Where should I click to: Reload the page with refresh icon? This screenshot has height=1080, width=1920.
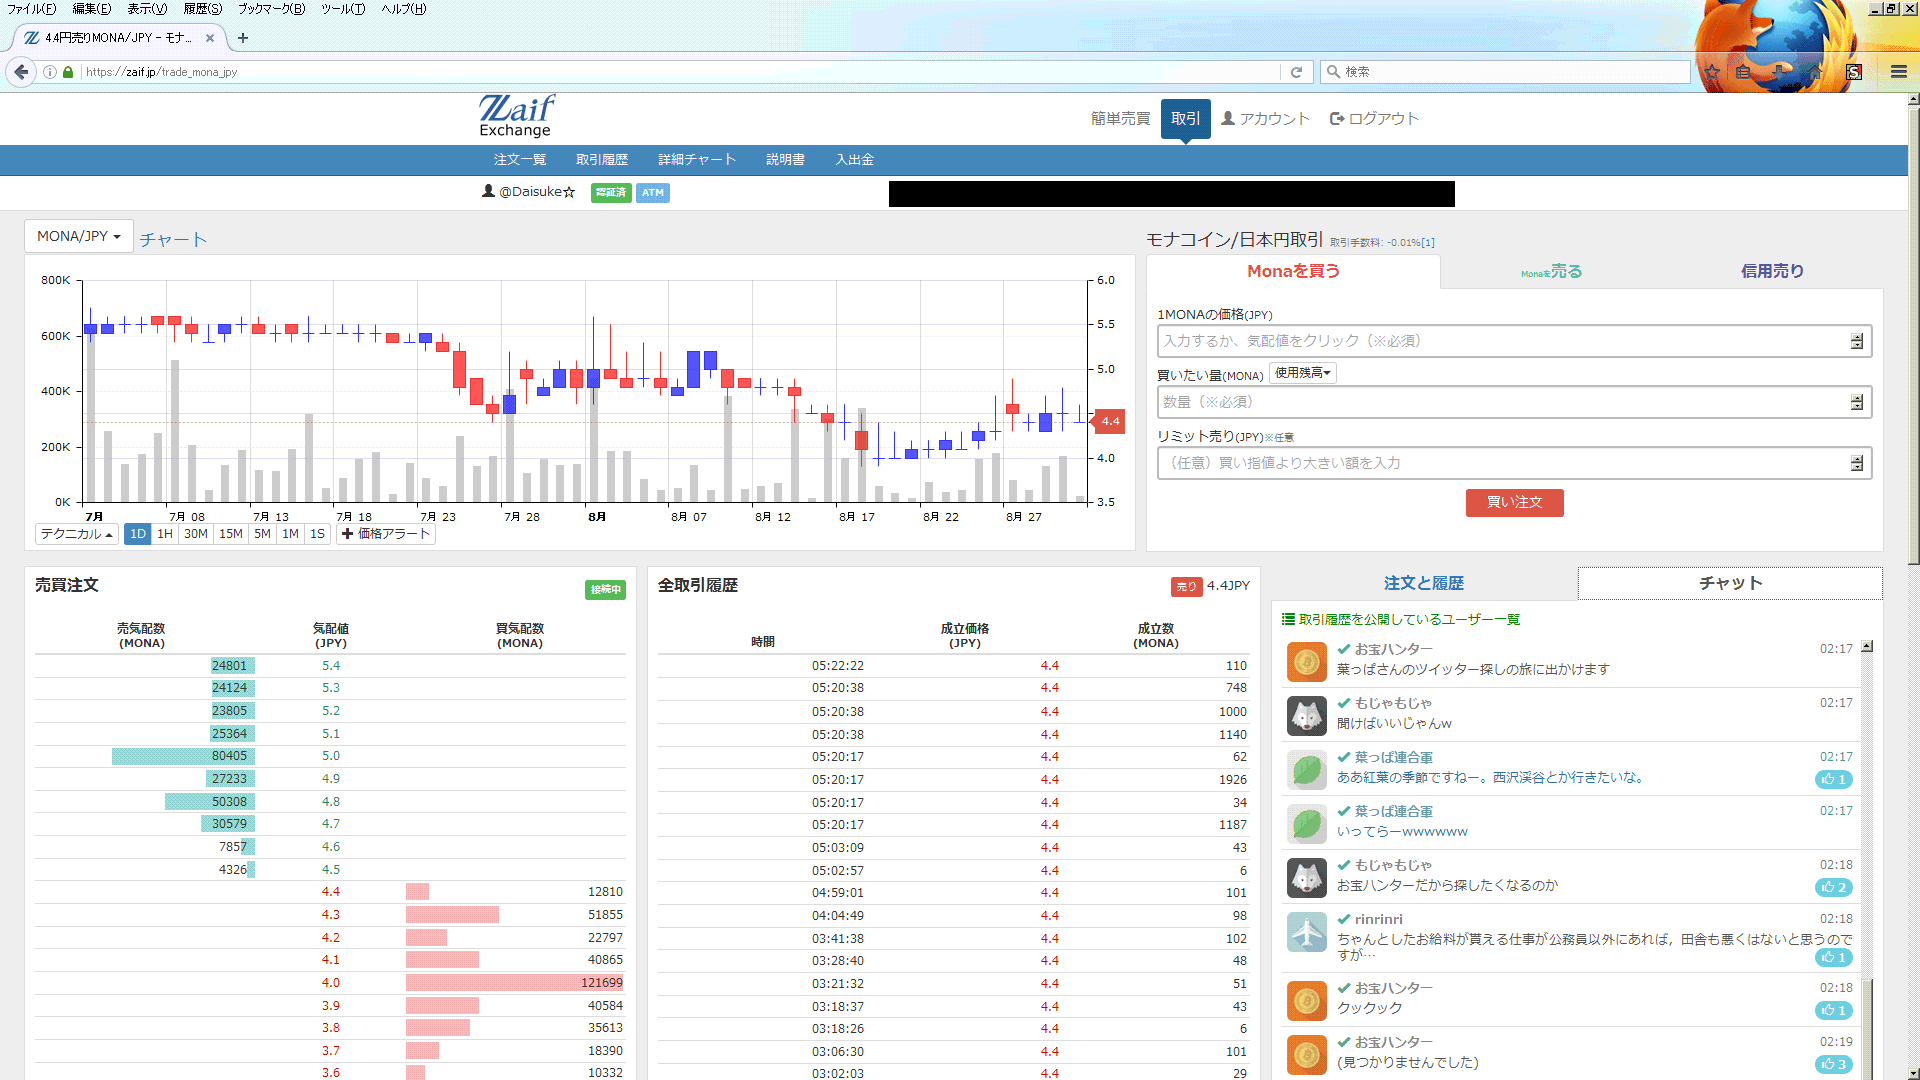1296,72
